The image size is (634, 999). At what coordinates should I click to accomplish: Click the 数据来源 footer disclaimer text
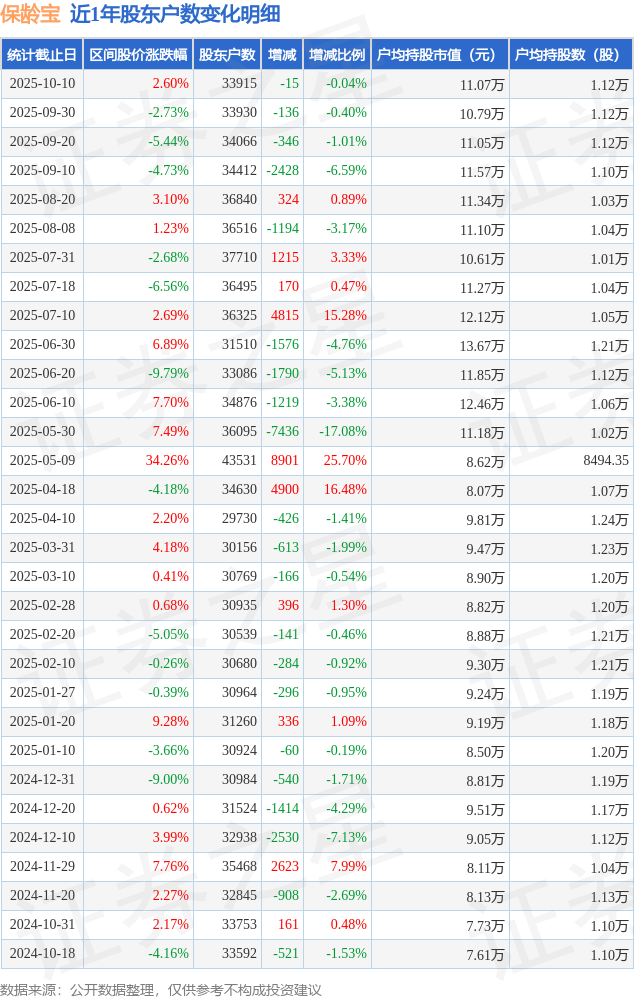click(161, 990)
